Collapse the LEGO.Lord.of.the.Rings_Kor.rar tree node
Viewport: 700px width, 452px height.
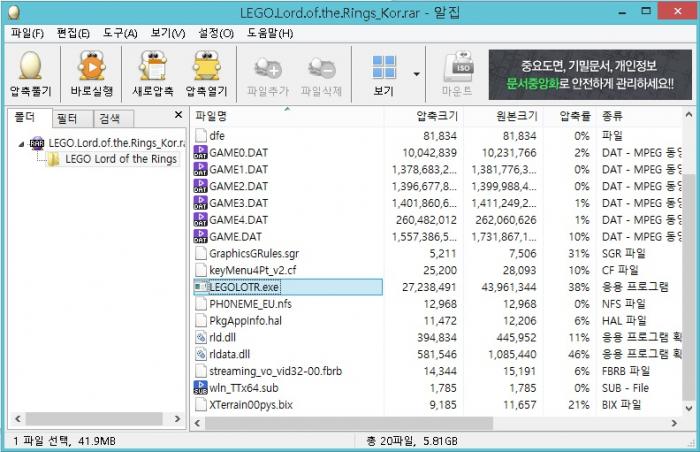click(21, 144)
